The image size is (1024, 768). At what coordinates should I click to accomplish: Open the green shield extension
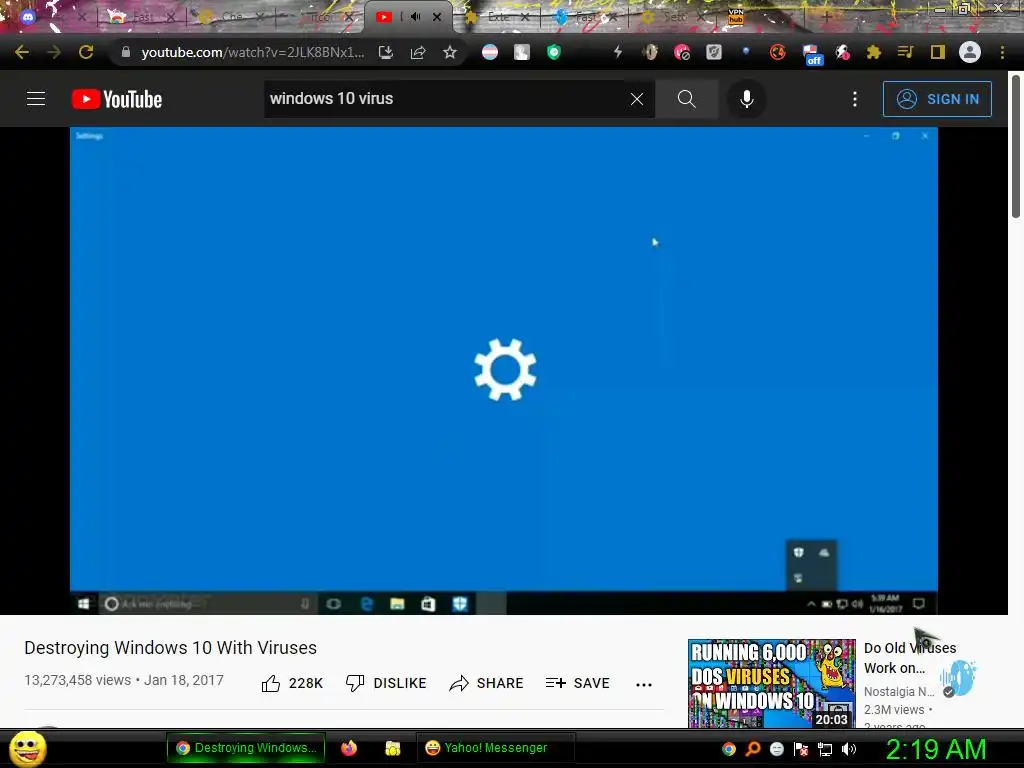click(554, 52)
